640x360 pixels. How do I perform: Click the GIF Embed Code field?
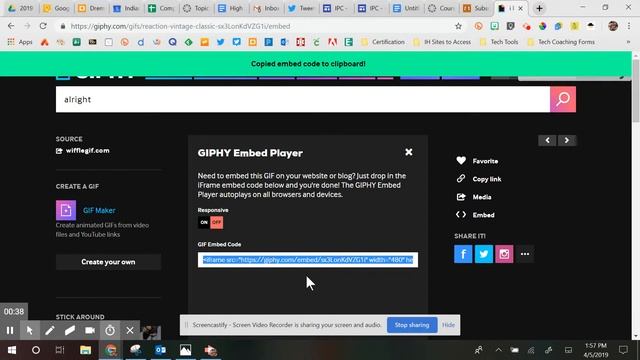click(x=308, y=260)
